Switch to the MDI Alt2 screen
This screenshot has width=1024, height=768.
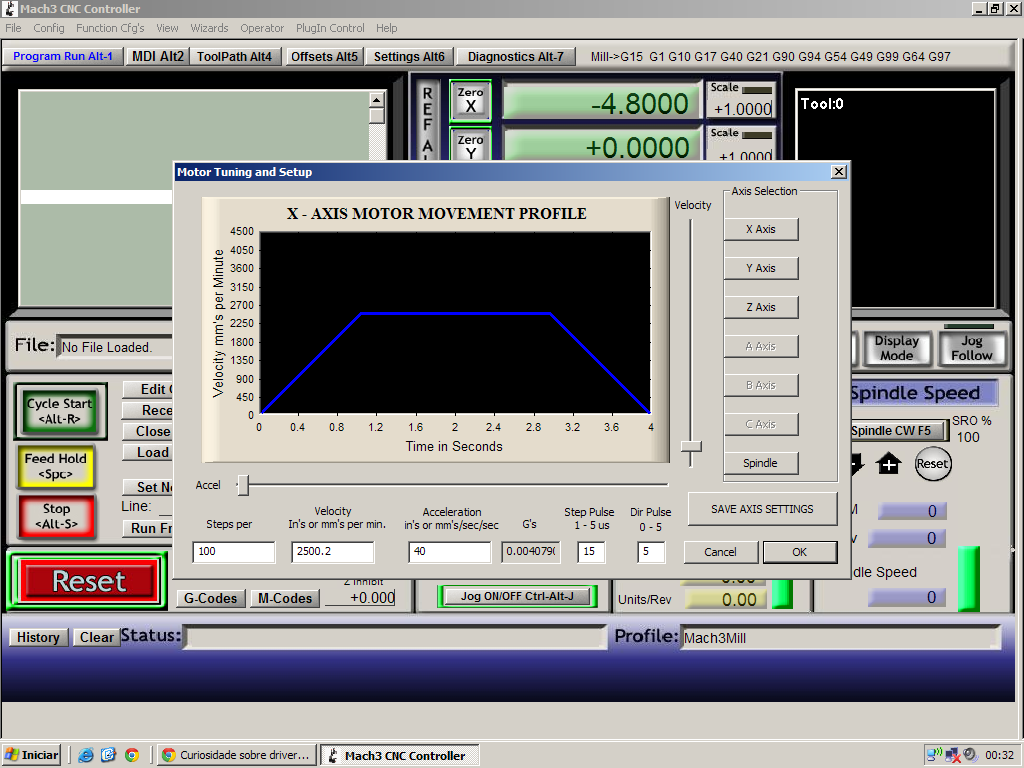(158, 56)
